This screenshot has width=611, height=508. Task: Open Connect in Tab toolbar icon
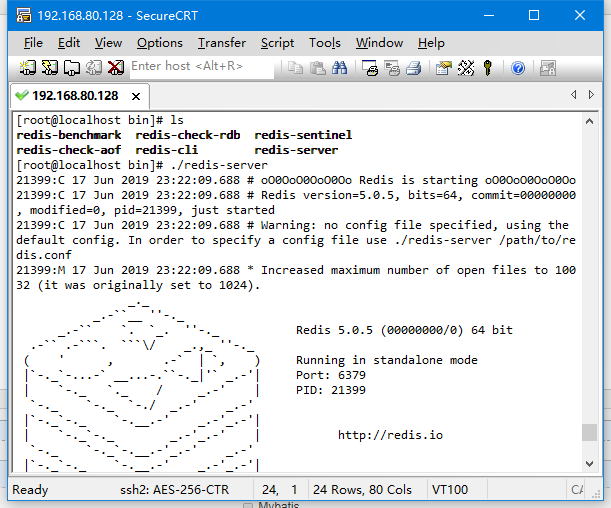pos(72,68)
